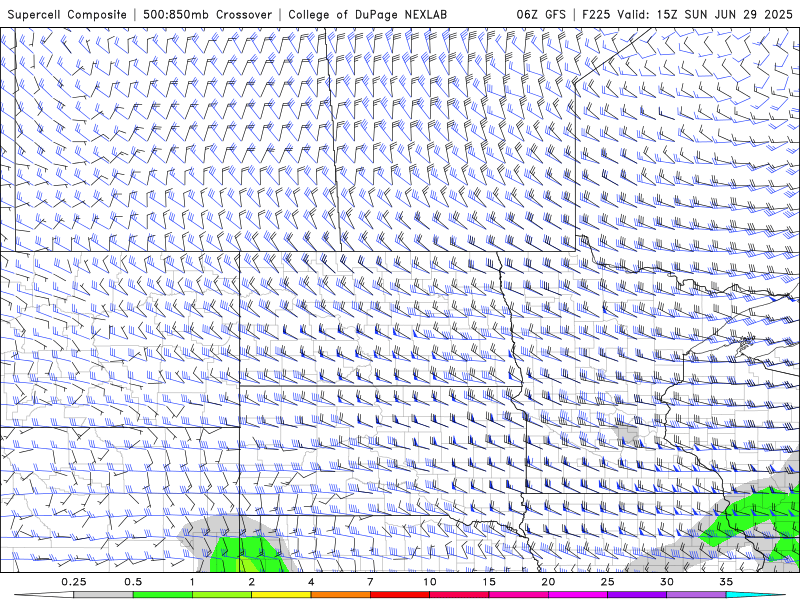Click the "College of DuPage NEXLAB" text

[x=367, y=14]
